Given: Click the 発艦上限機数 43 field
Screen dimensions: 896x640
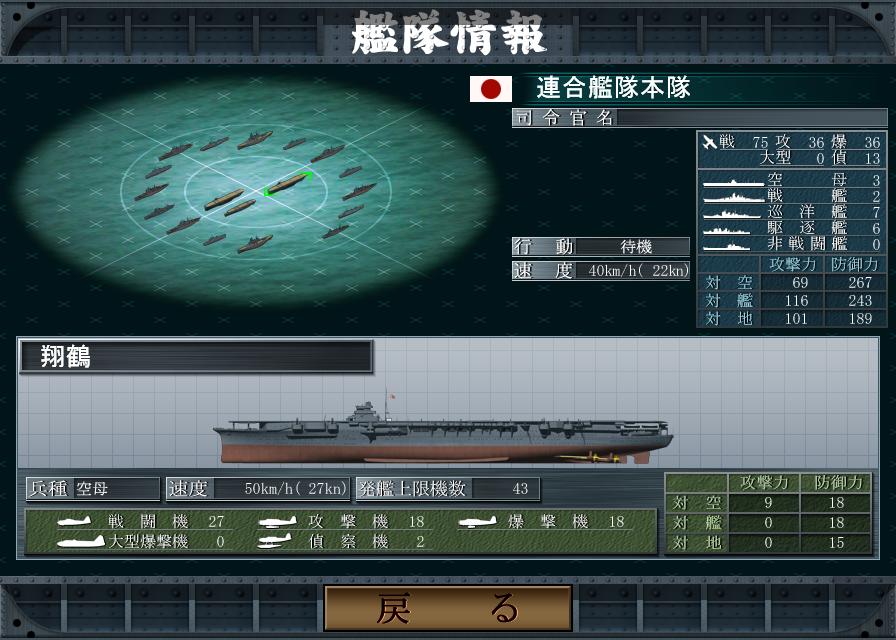Looking at the screenshot, I should tap(447, 489).
